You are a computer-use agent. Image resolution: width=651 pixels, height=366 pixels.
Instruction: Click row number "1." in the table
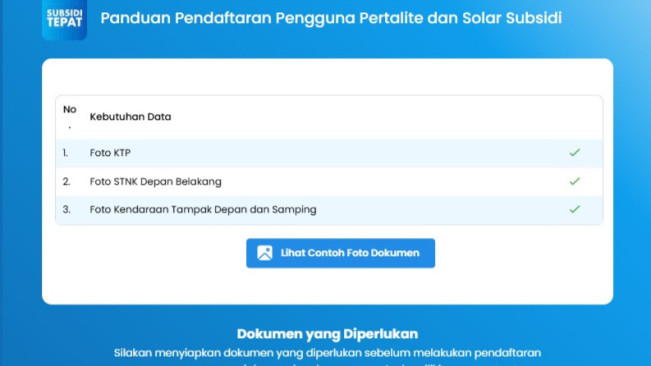(x=65, y=153)
